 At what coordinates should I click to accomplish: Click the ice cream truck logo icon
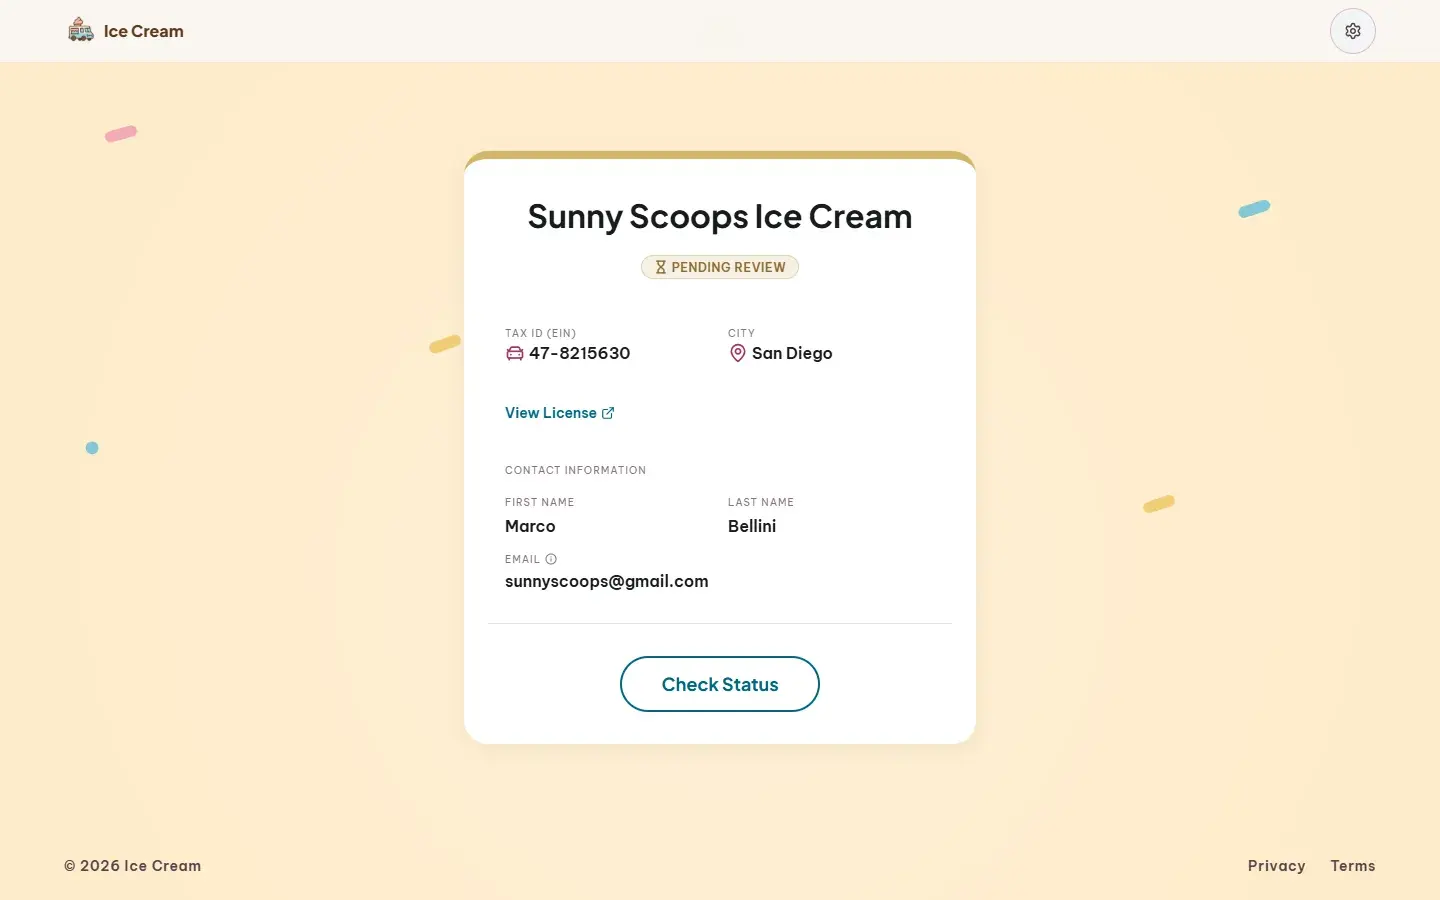[81, 30]
